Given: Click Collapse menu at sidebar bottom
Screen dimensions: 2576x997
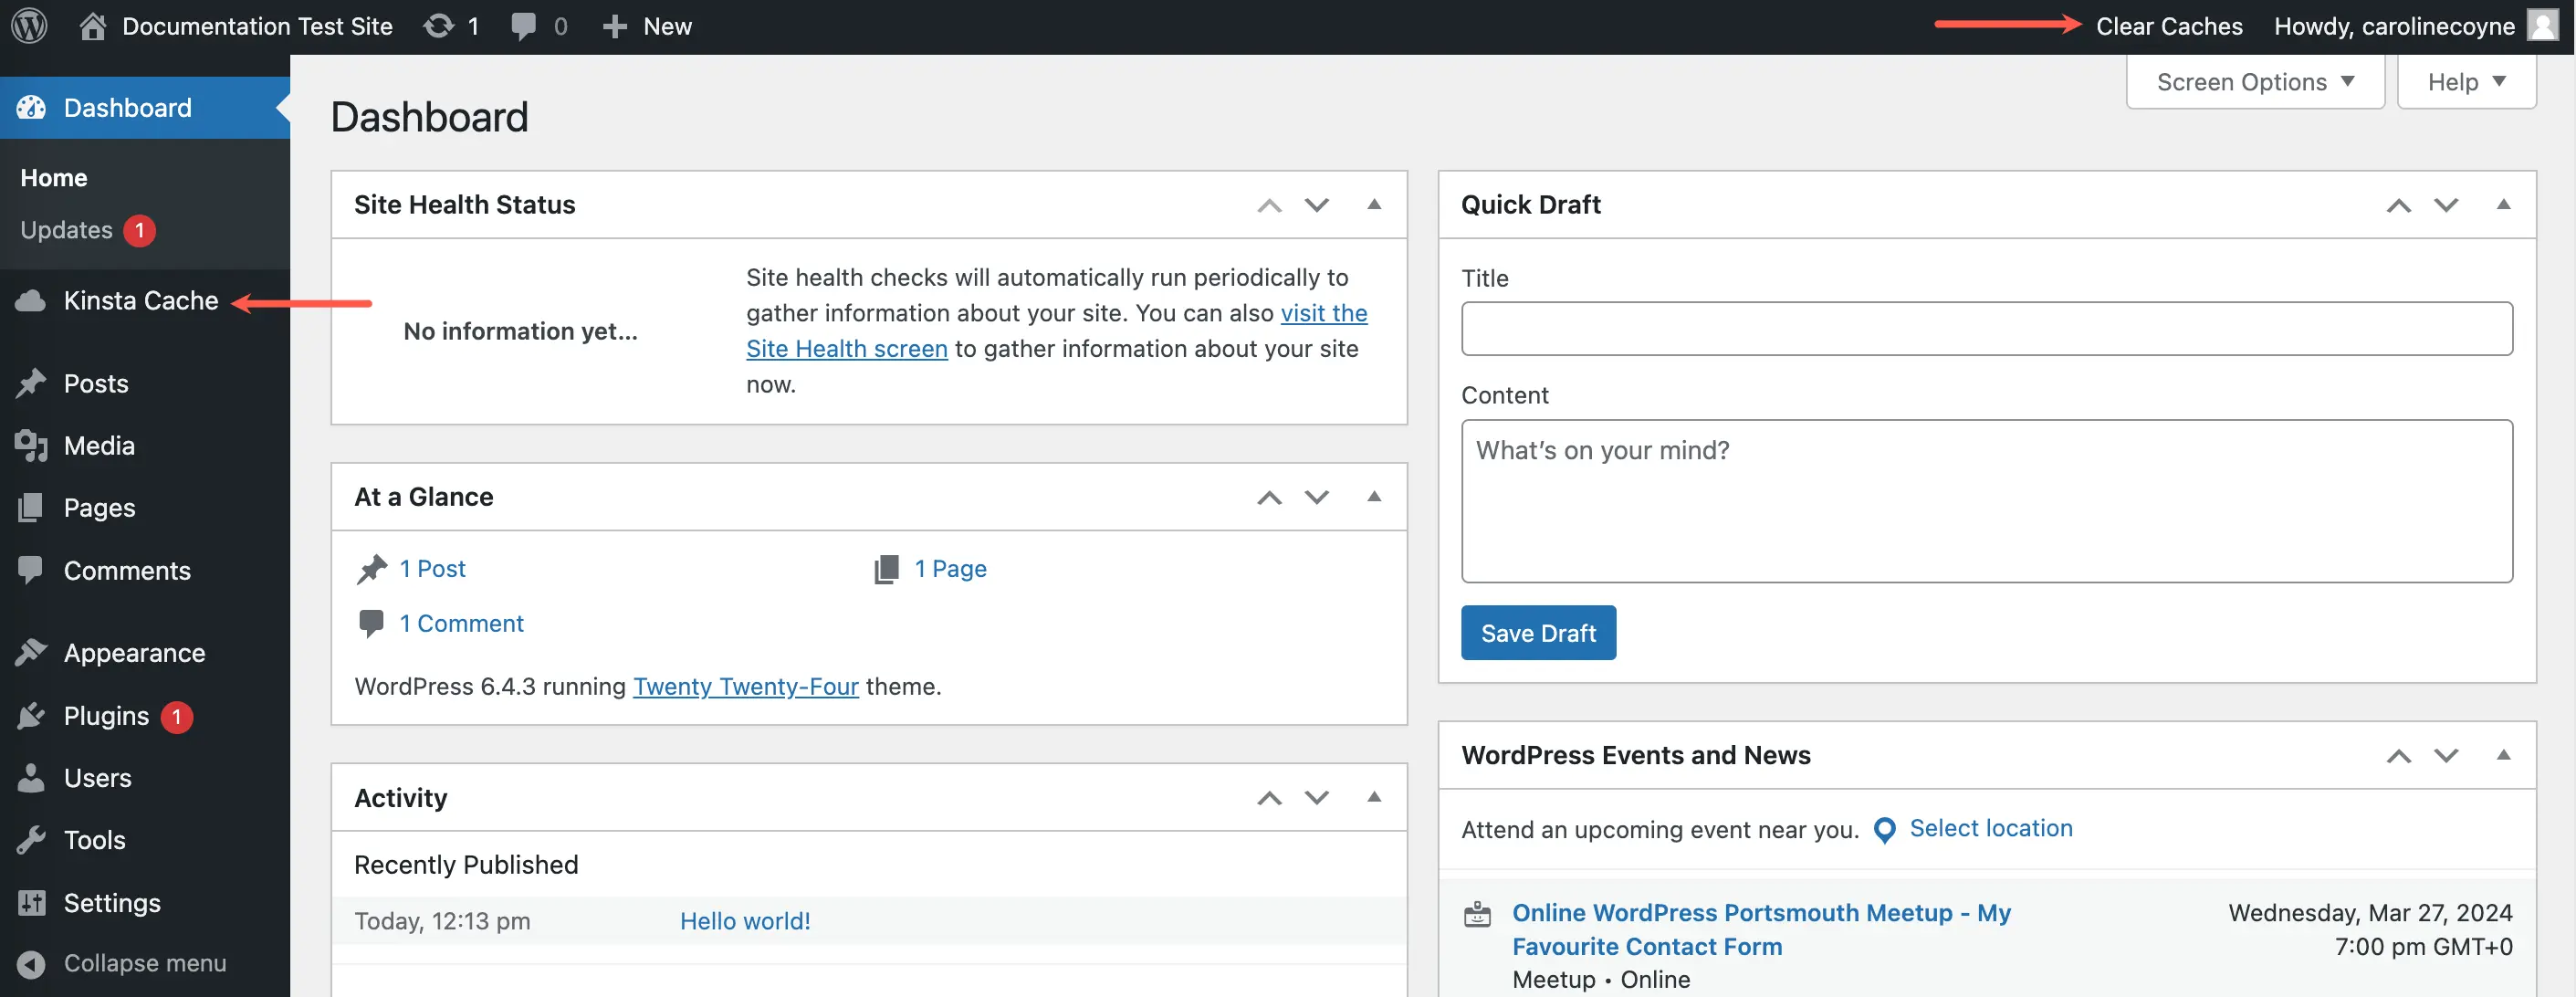Looking at the screenshot, I should click(x=143, y=960).
